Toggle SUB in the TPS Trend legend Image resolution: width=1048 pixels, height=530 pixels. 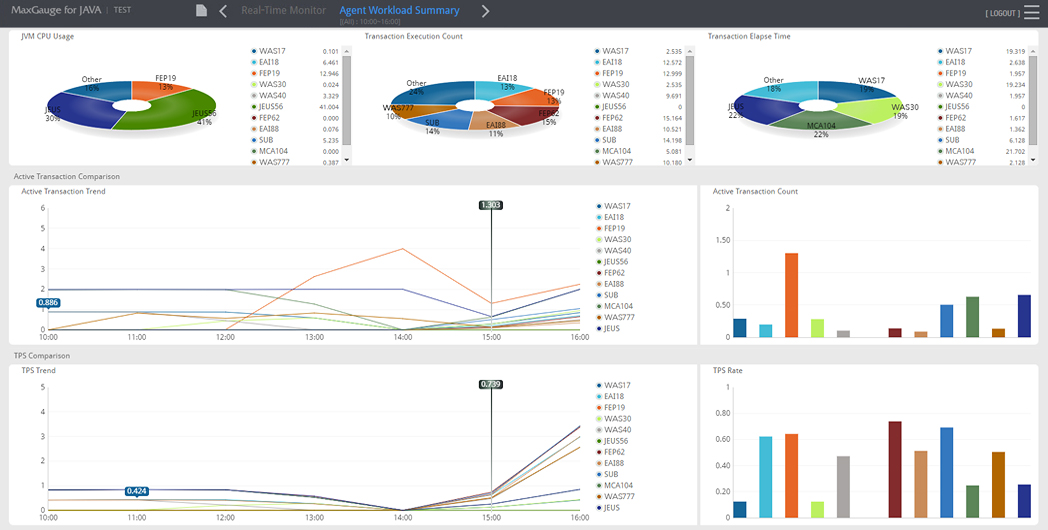609,475
